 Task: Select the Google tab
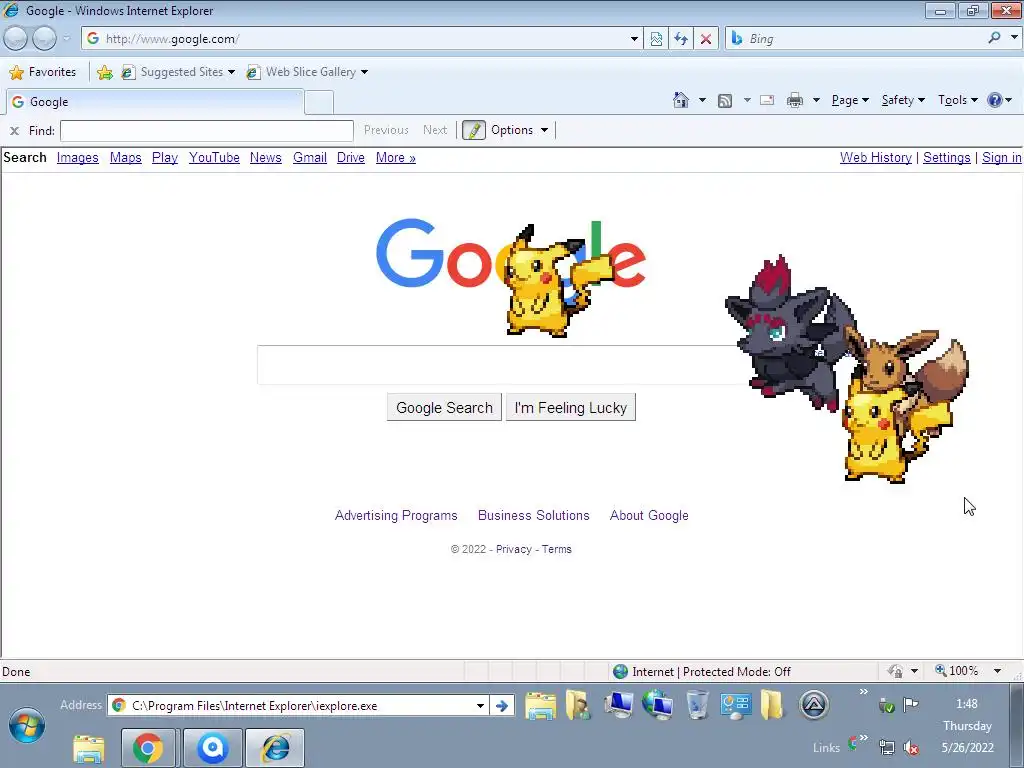click(155, 102)
